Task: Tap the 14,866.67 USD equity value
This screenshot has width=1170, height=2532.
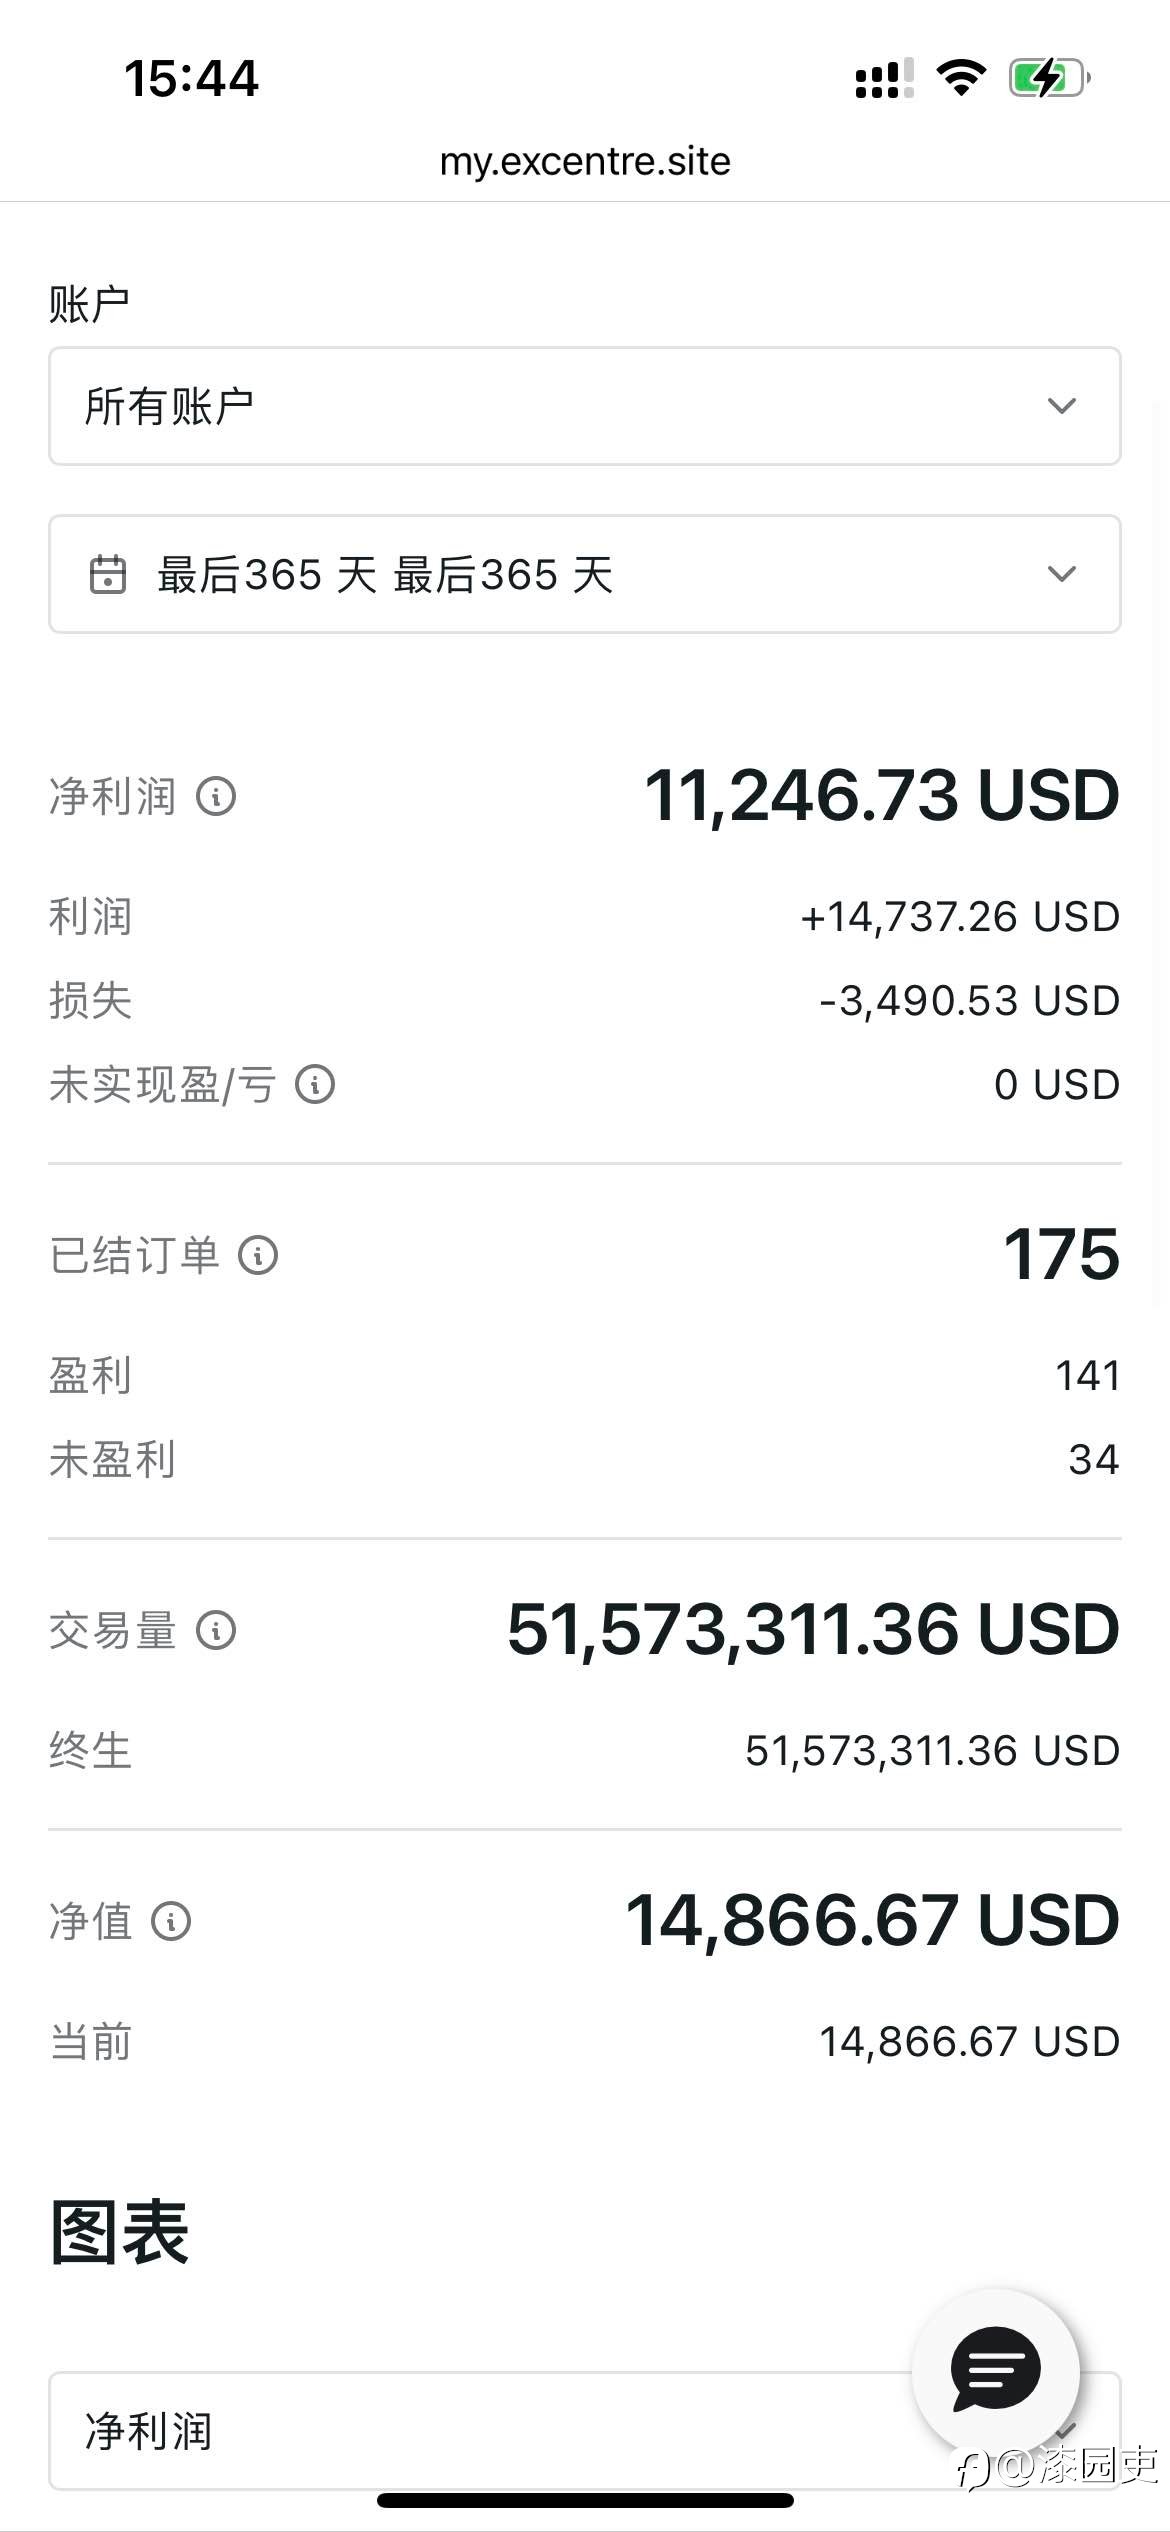Action: pos(872,1921)
